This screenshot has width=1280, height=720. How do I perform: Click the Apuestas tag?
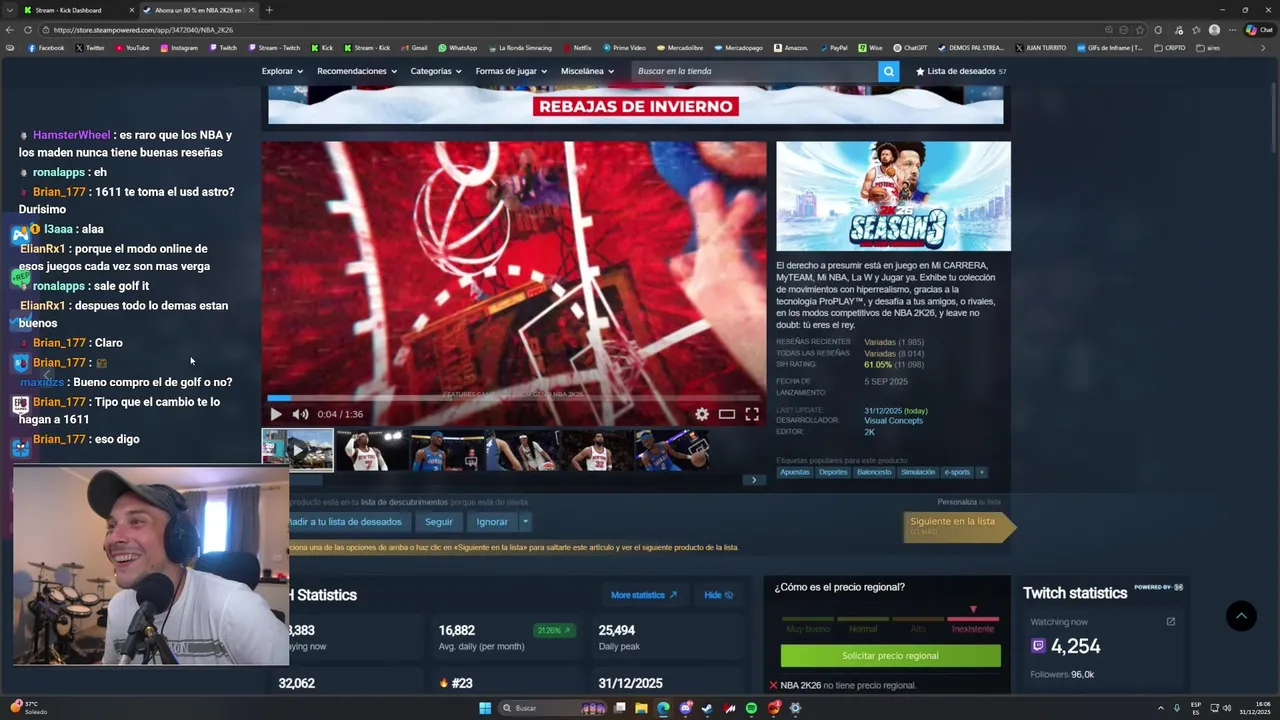point(795,472)
